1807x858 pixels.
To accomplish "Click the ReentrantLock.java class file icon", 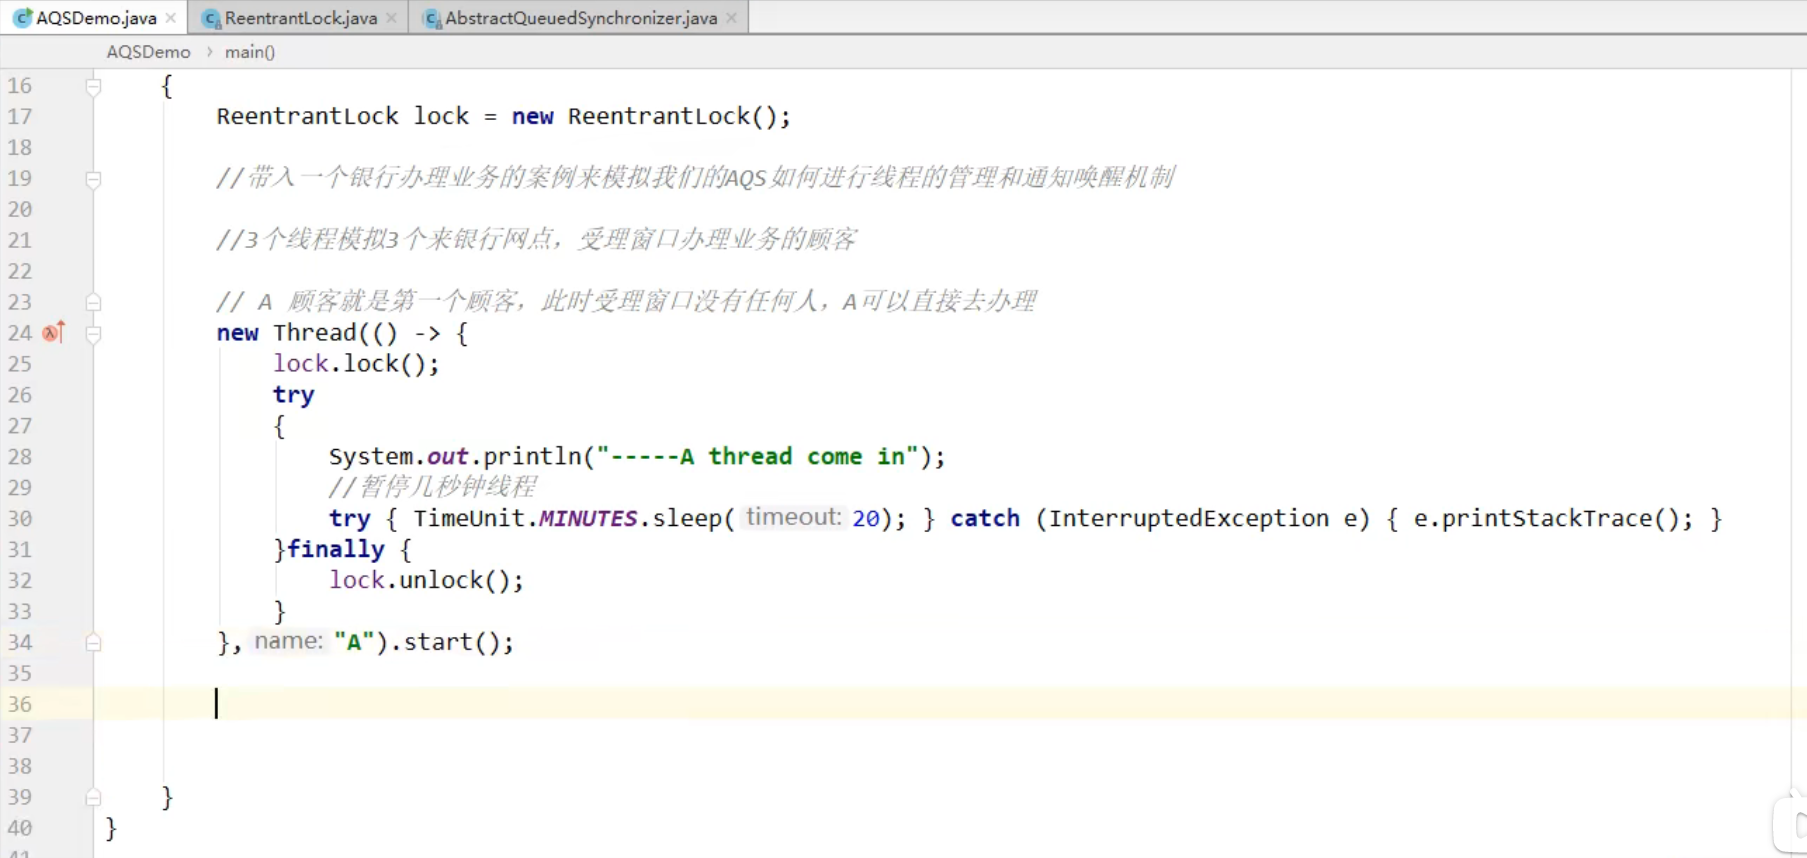I will click(211, 18).
